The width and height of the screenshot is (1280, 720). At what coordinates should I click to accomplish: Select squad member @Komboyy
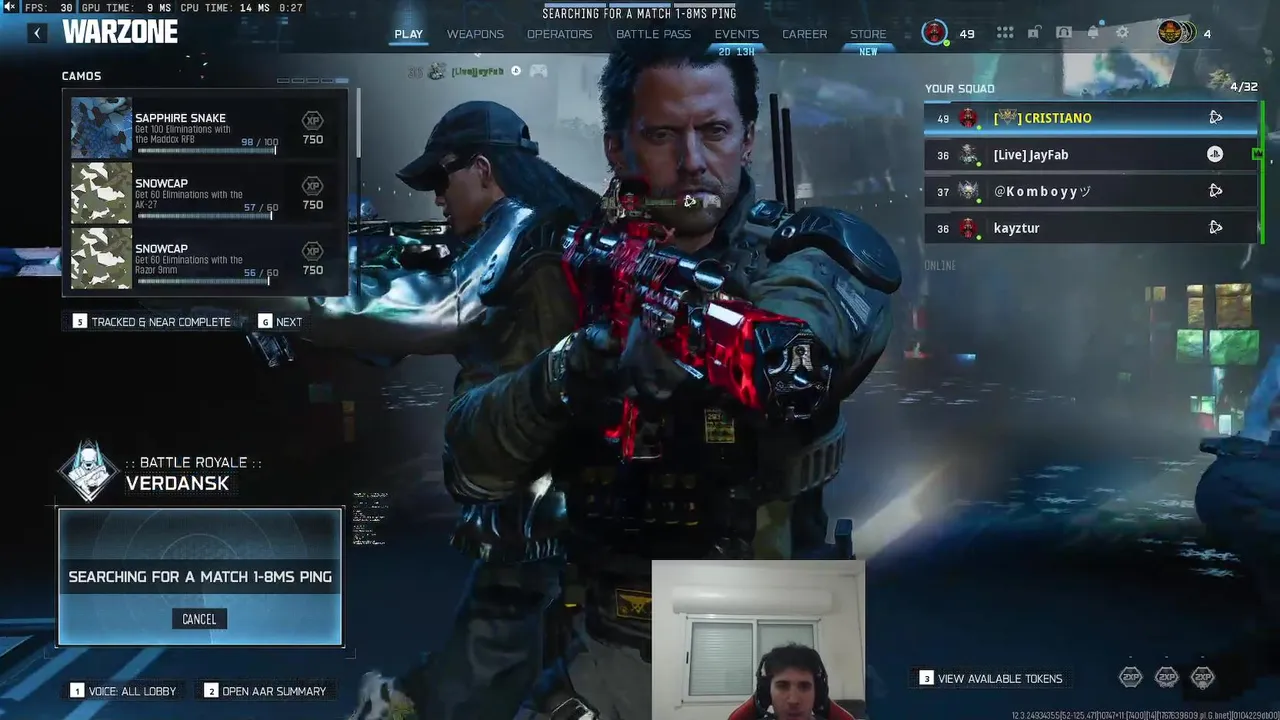1090,191
